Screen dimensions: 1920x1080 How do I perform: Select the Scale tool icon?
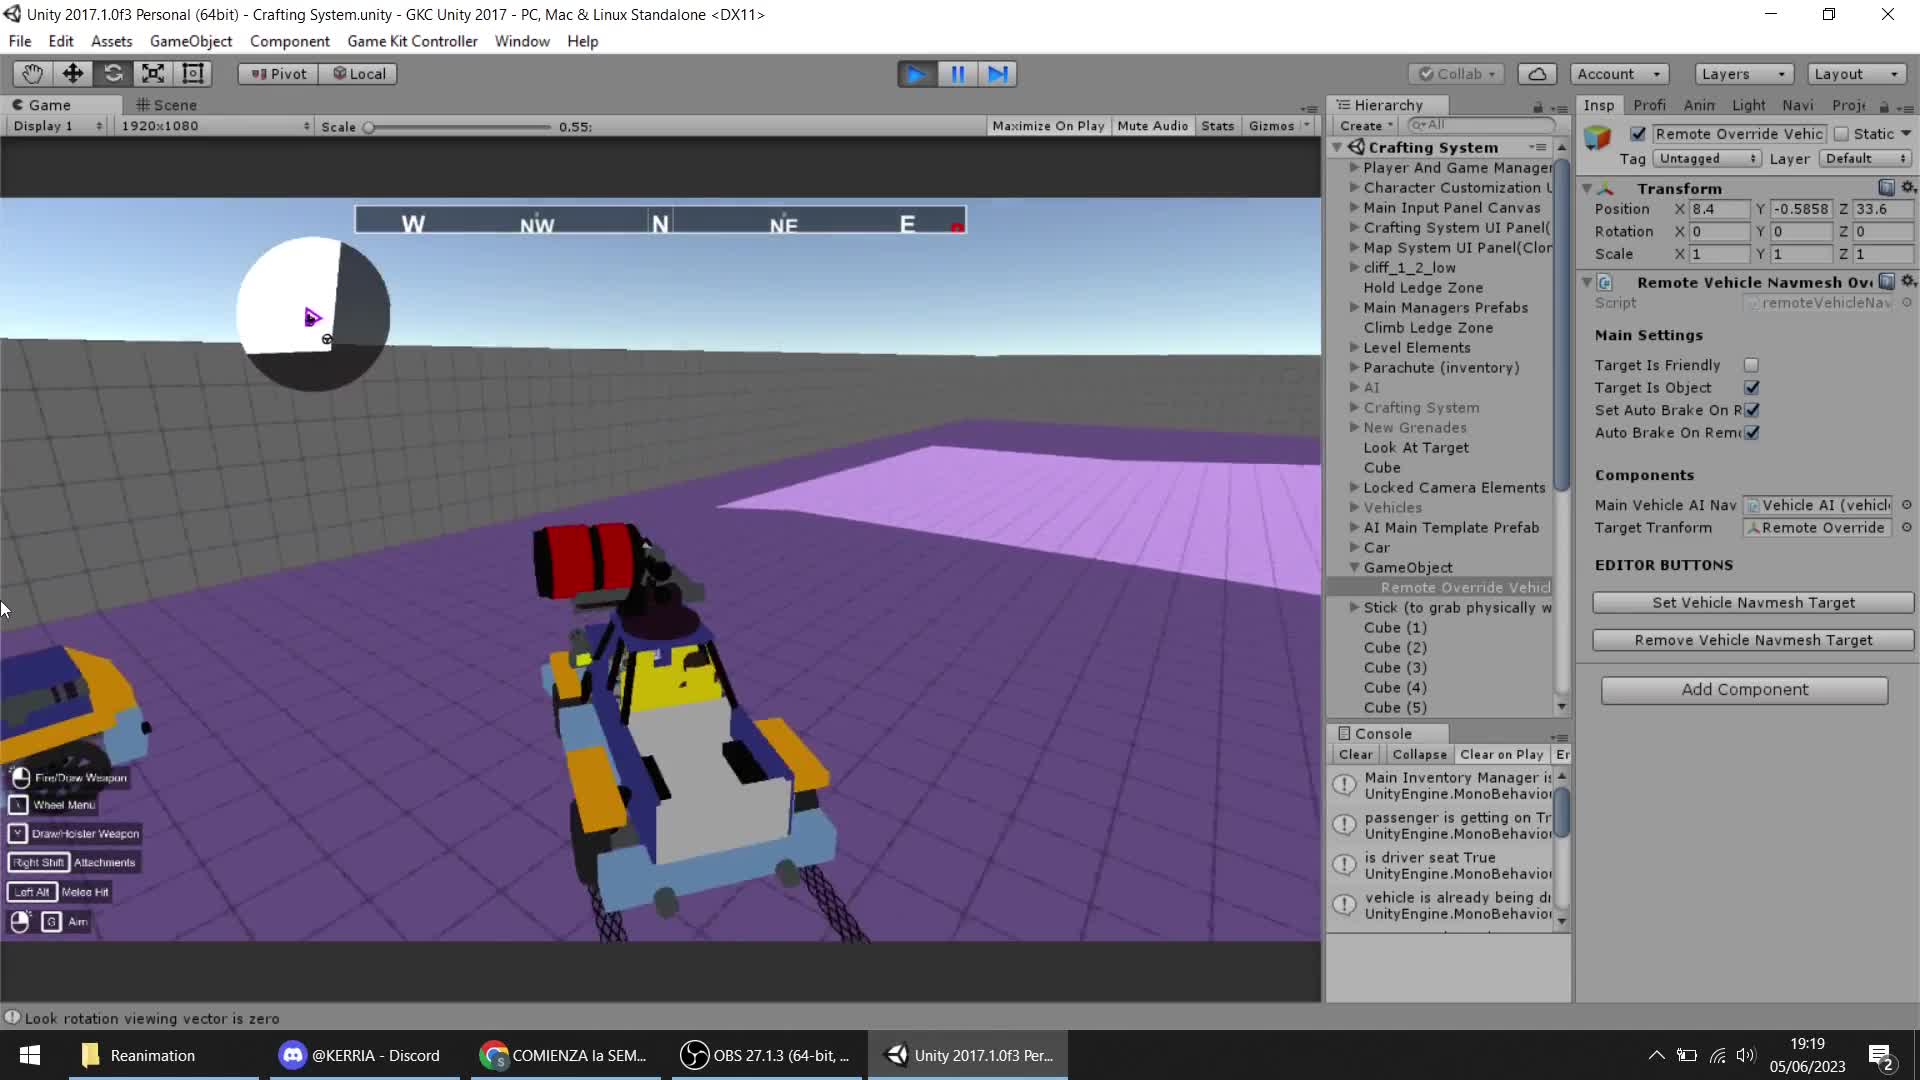tap(153, 74)
